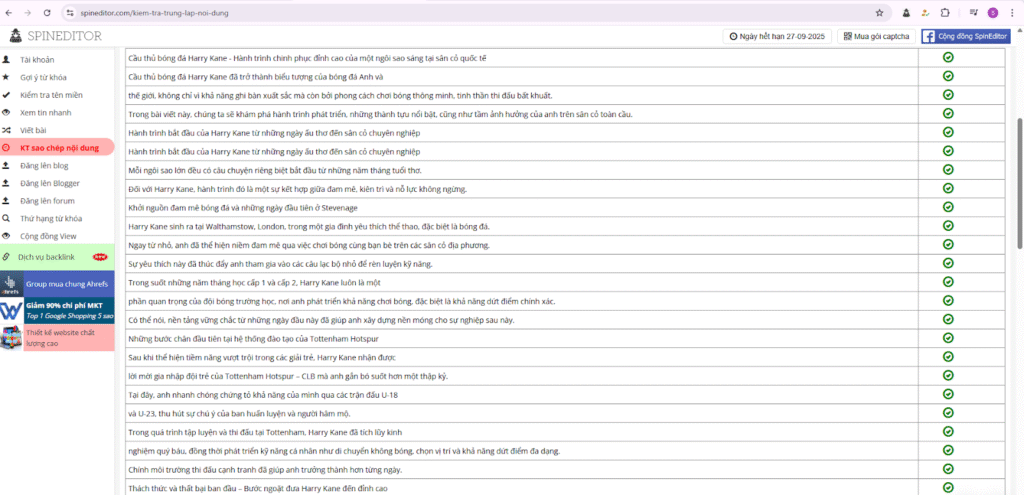Open Đăng lên Blogger in the sidebar
This screenshot has height=495, width=1024.
tap(49, 183)
